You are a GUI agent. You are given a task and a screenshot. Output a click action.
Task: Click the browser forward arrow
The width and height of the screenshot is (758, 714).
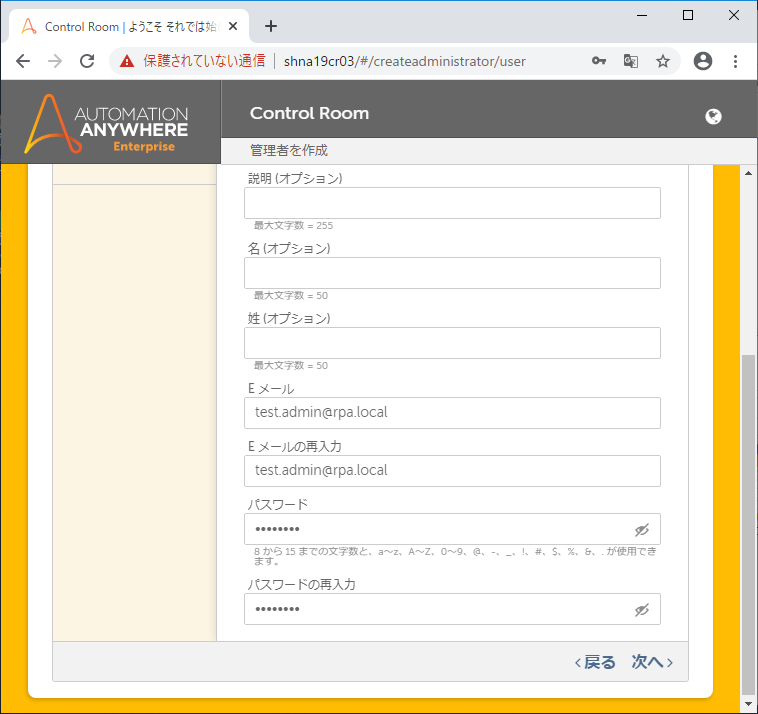coord(55,61)
